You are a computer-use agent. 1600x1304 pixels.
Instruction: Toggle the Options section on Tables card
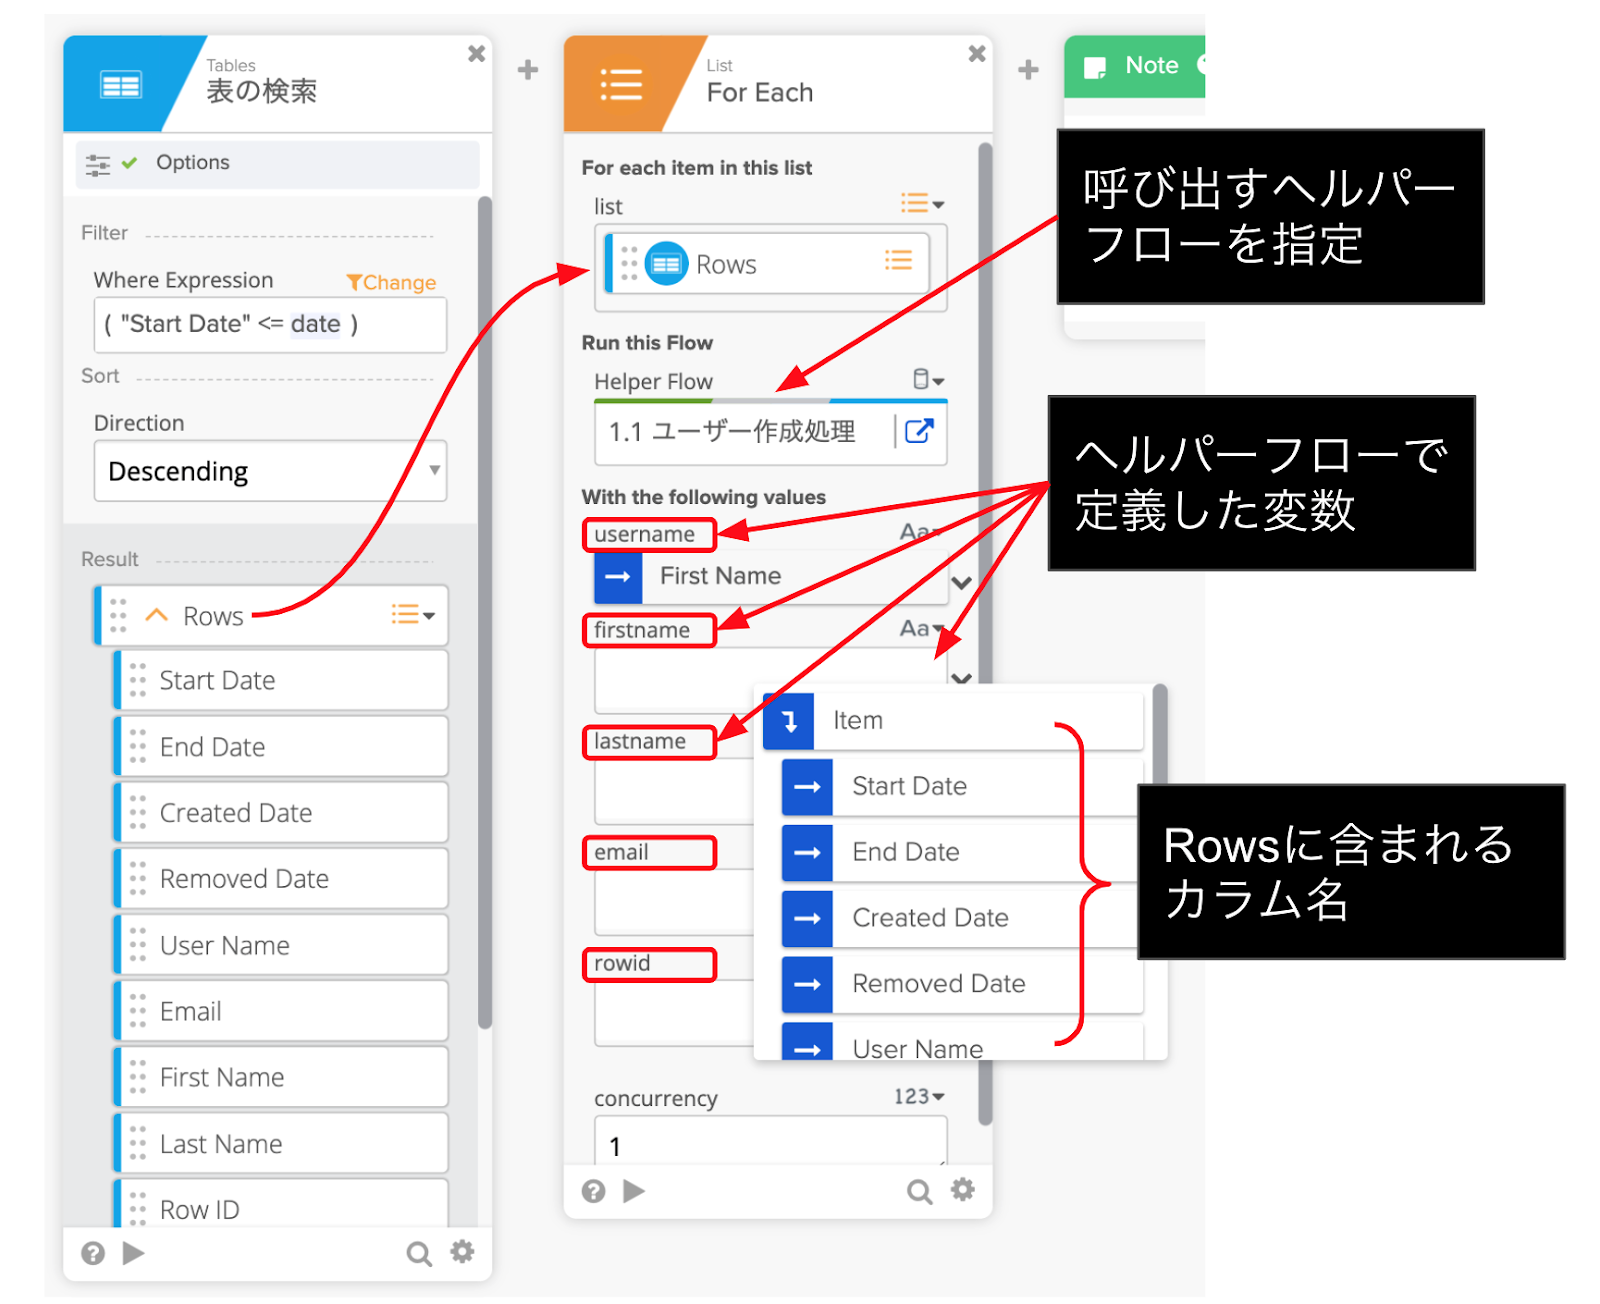[192, 163]
